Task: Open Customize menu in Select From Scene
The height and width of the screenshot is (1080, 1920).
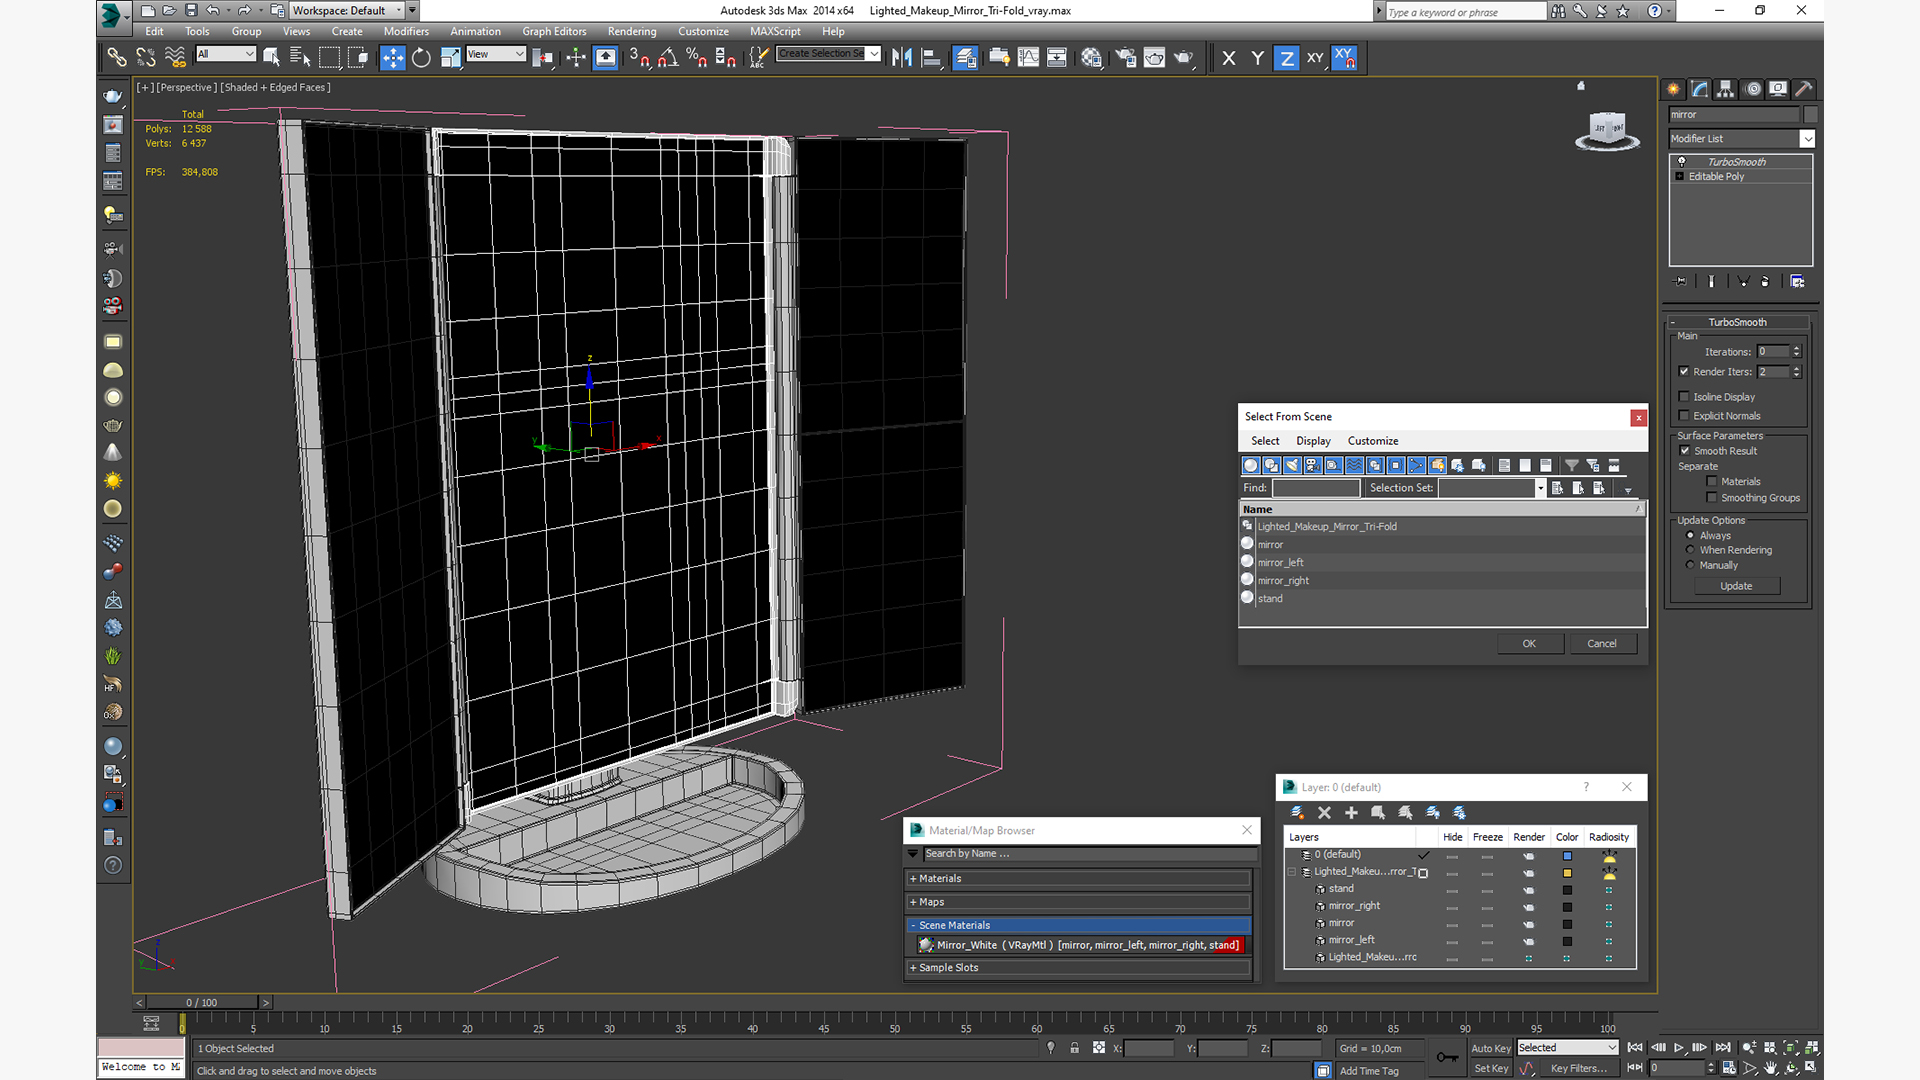Action: 1373,441
